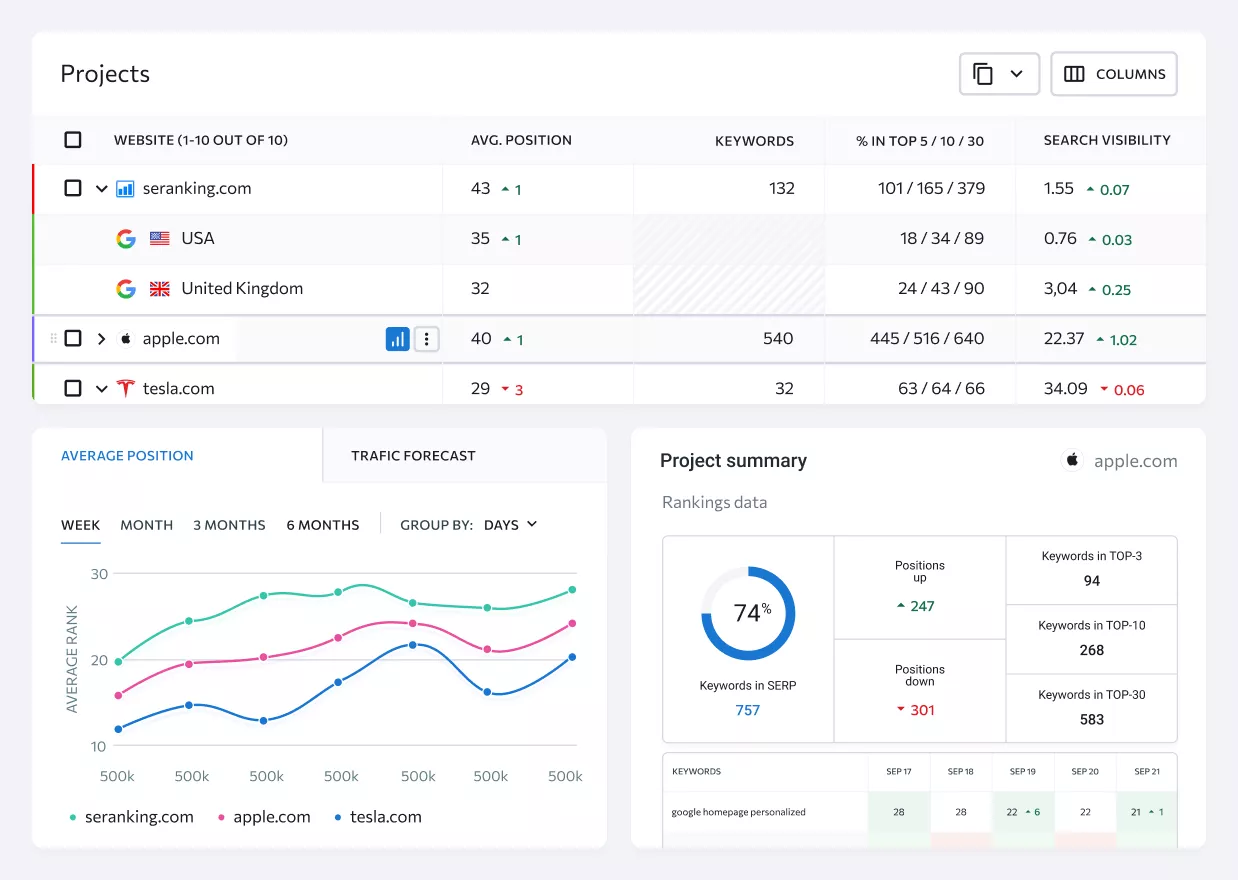The width and height of the screenshot is (1238, 880).
Task: Select the 6 Months time range
Action: click(x=323, y=525)
